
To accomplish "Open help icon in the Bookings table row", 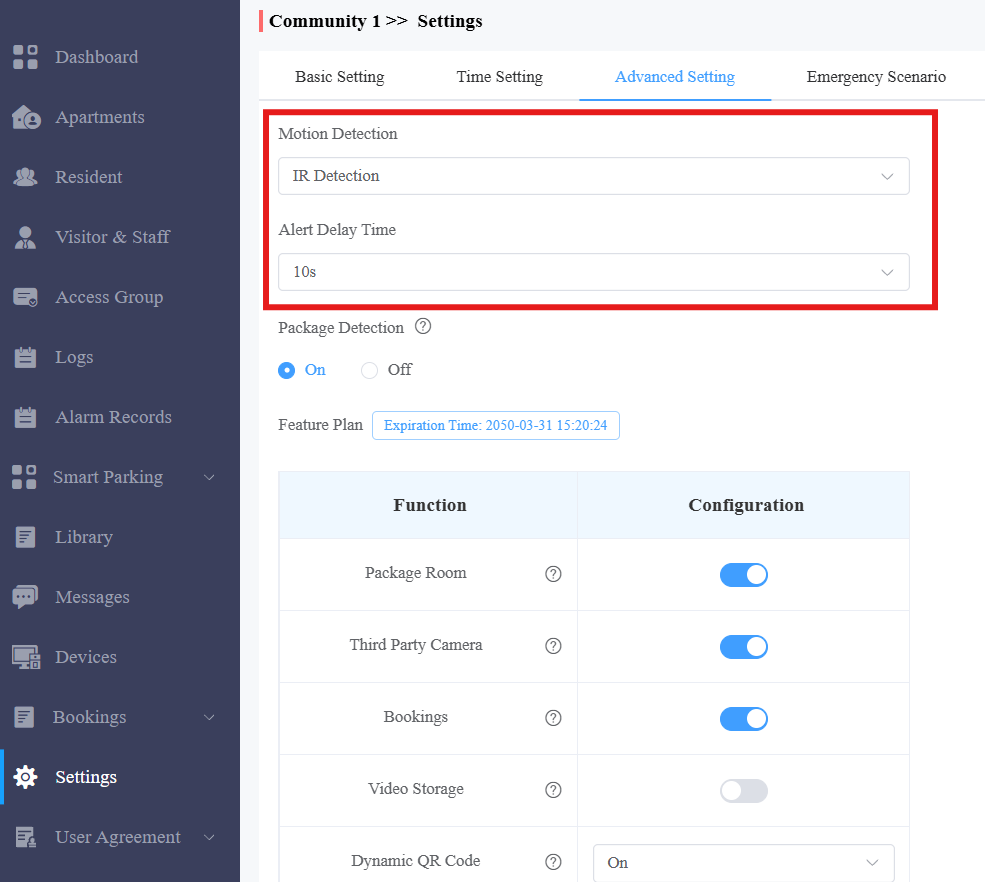I will [553, 718].
